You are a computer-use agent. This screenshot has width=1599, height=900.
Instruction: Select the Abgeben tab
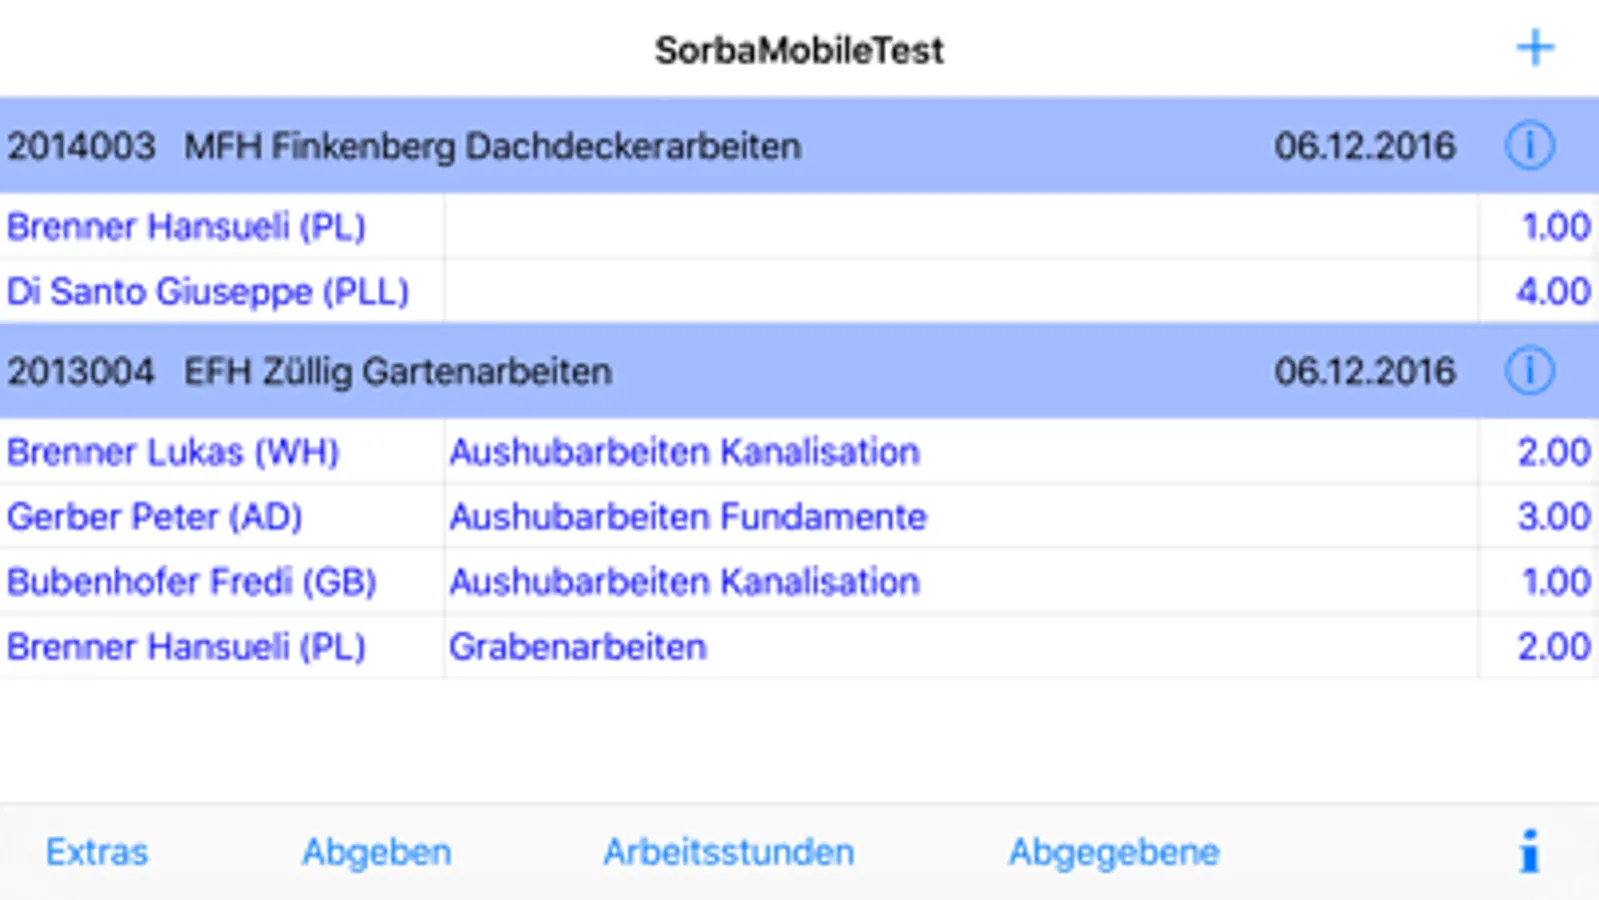(377, 852)
